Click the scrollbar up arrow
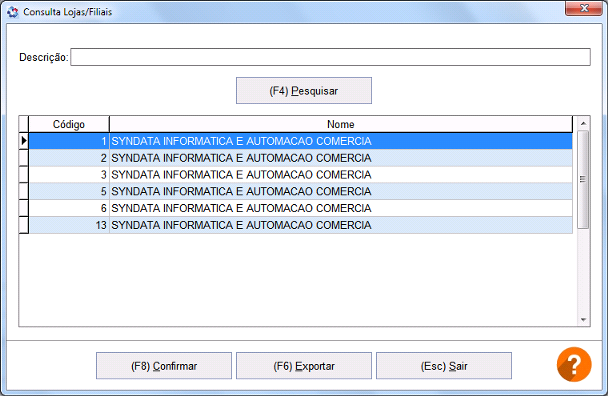 click(583, 123)
